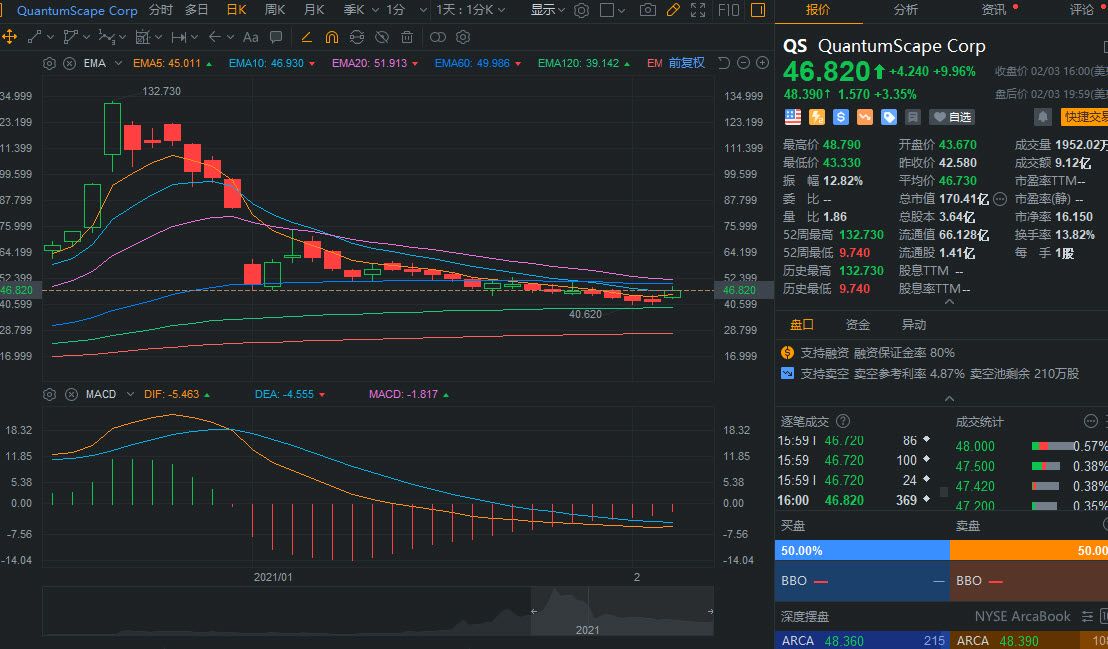Remove the MACD indicator
The width and height of the screenshot is (1108, 649).
(x=71, y=394)
